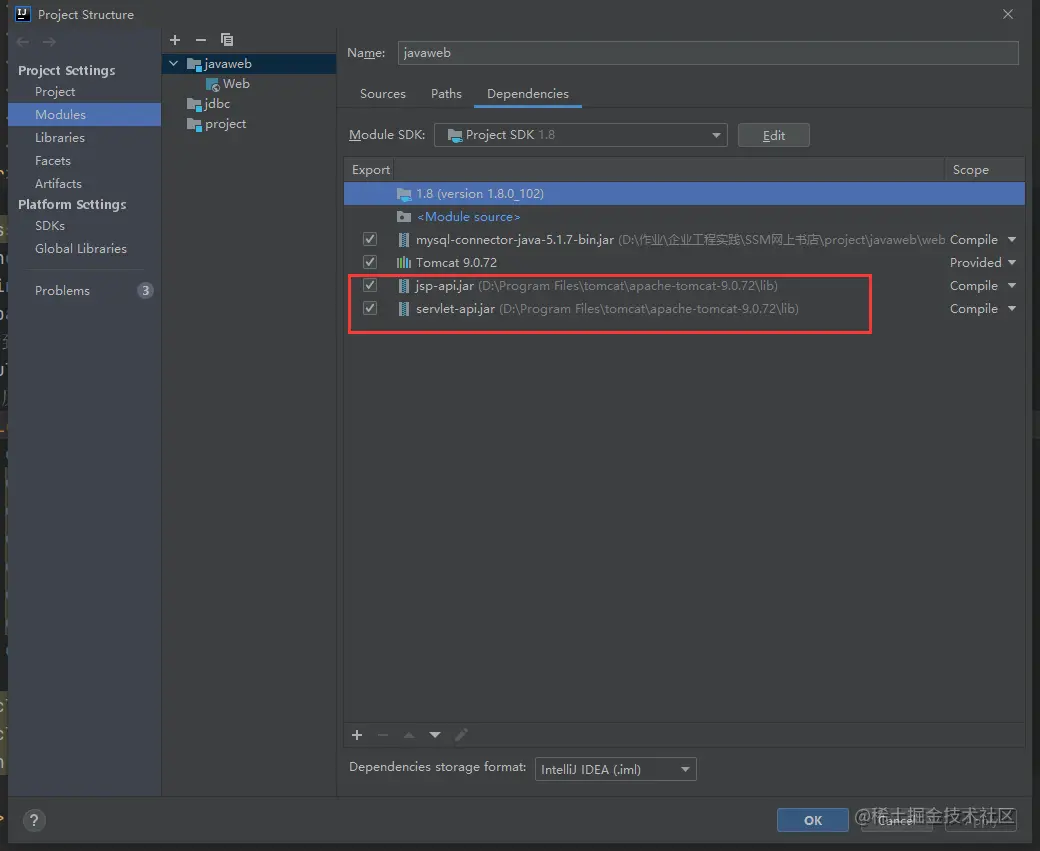Click the jsp-api.jar archive icon
This screenshot has height=851, width=1040.
coord(403,286)
